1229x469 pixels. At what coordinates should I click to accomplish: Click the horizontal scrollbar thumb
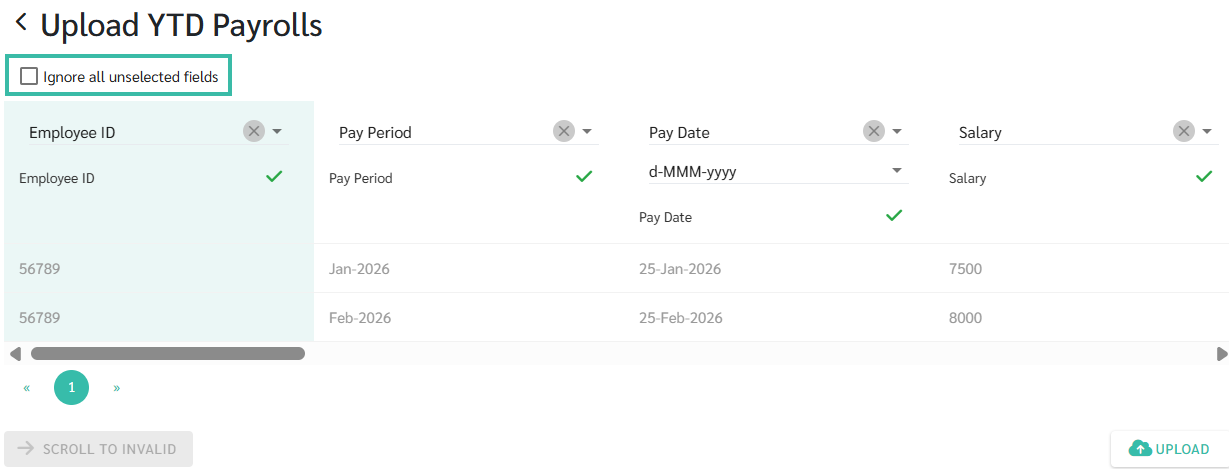click(x=167, y=353)
